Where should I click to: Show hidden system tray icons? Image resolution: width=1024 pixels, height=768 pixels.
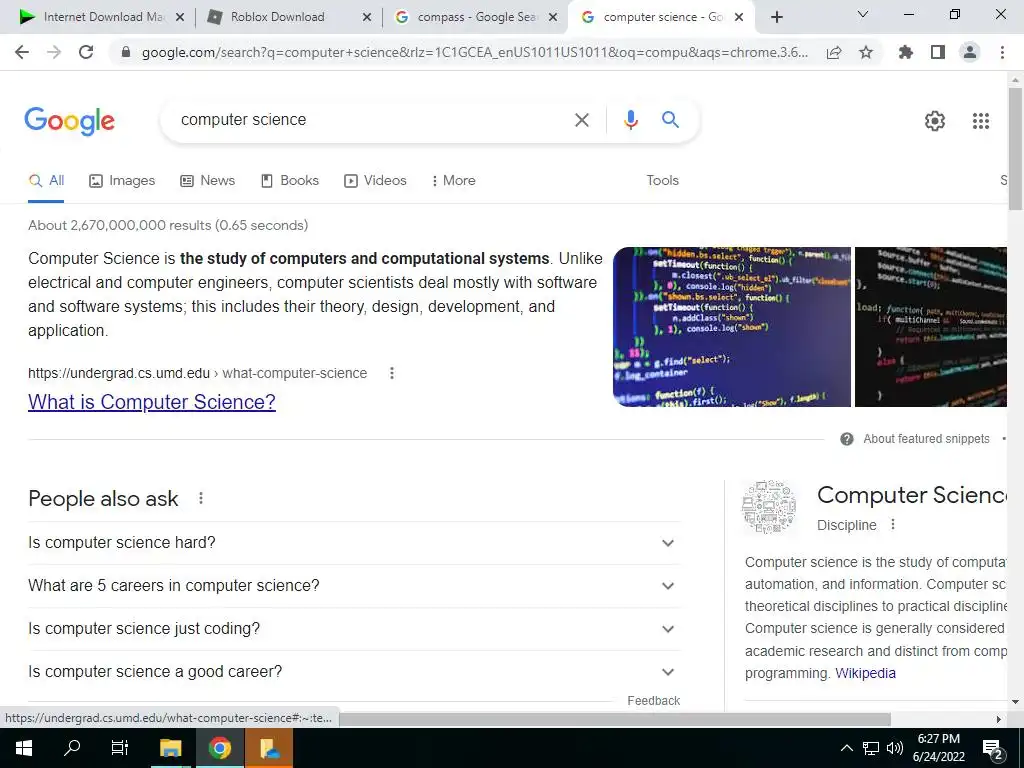coord(846,748)
